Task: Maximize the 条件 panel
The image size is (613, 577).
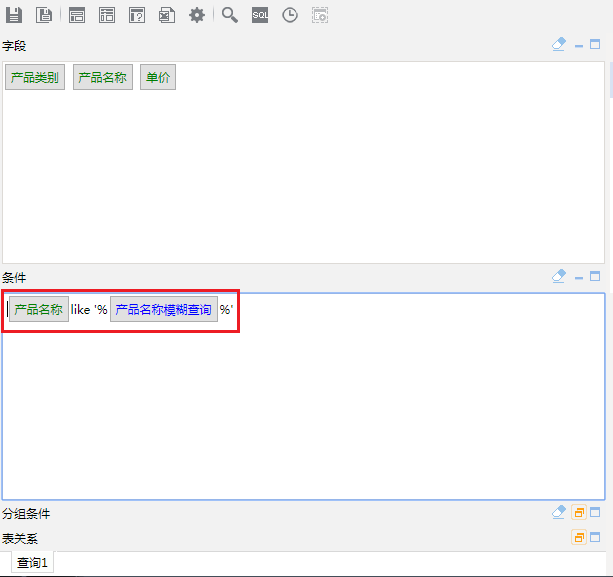Action: tap(595, 276)
